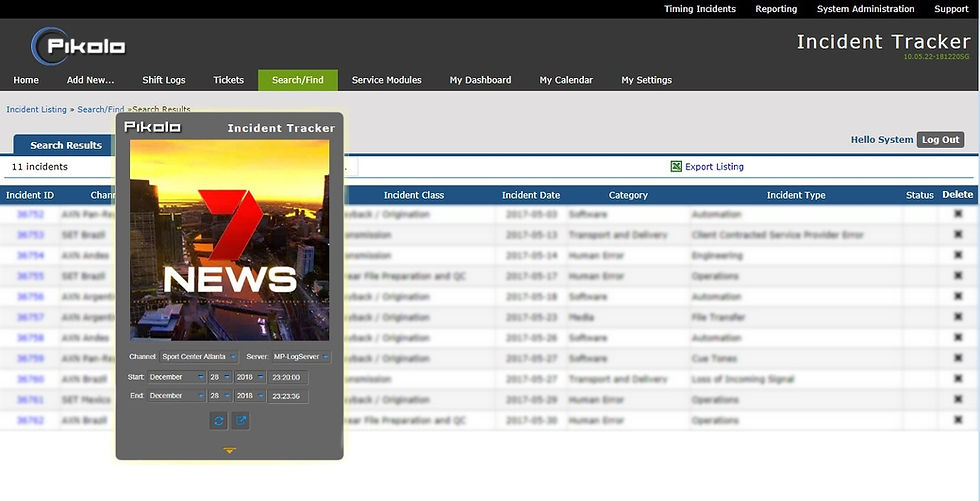Click the Log Out button
The image size is (980, 501).
pos(940,139)
